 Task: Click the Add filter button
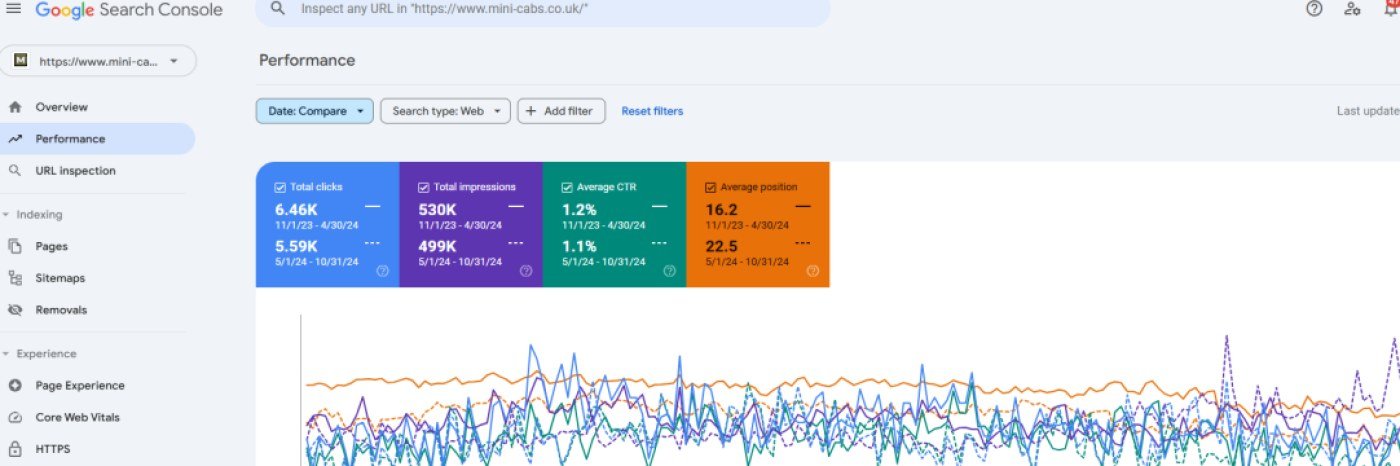point(561,111)
